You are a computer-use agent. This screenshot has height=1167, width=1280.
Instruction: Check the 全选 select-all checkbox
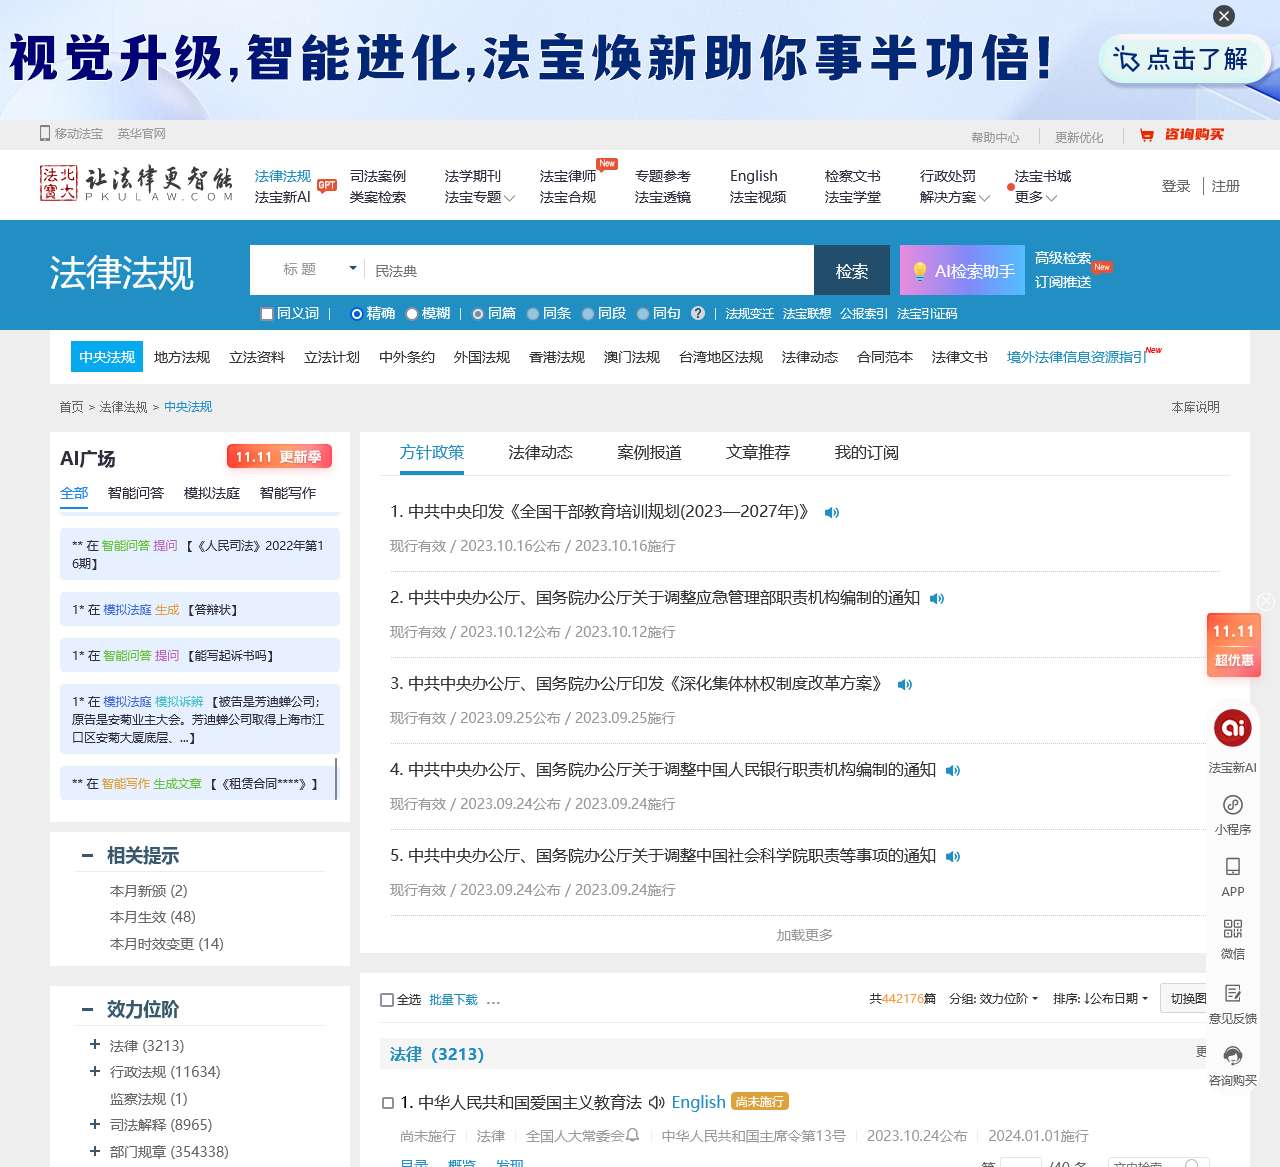point(387,1000)
